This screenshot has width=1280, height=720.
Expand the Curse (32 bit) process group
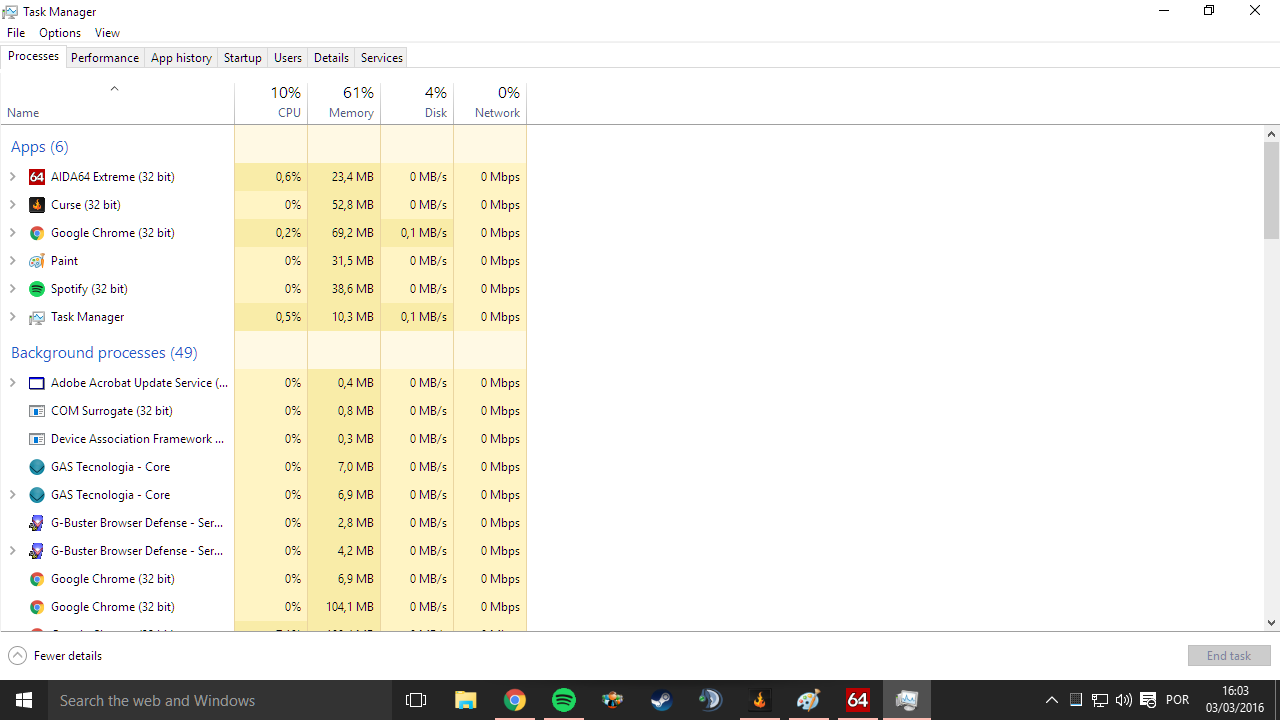[13, 205]
